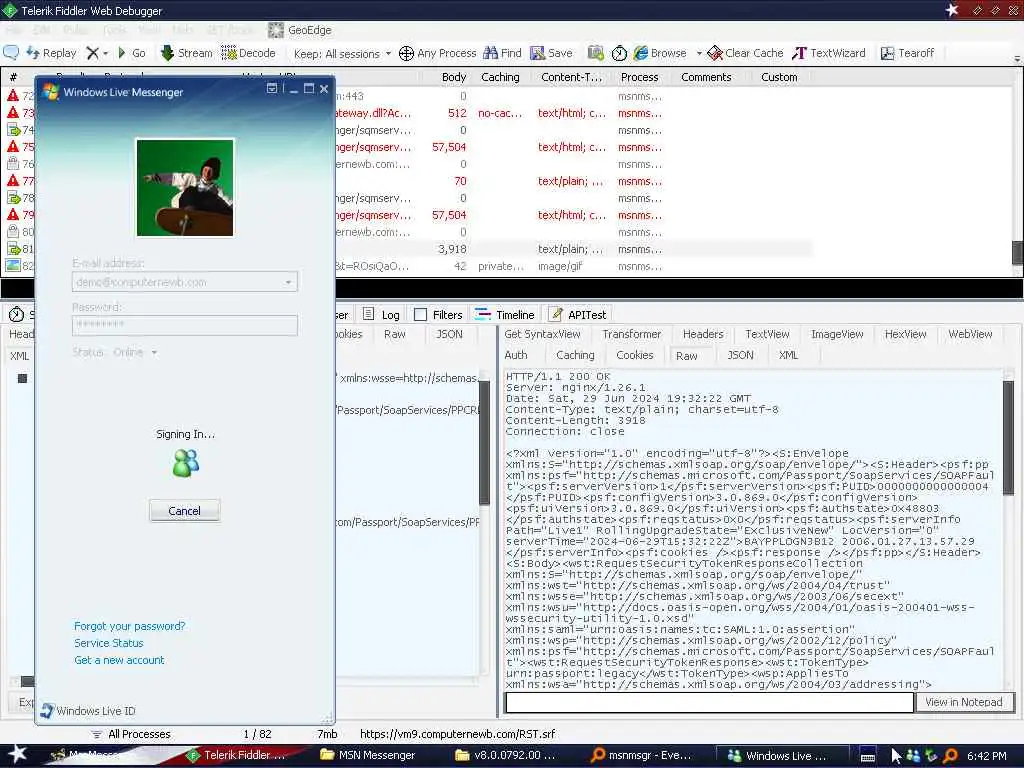Open the APITest tab
This screenshot has height=768, width=1024.
(578, 315)
